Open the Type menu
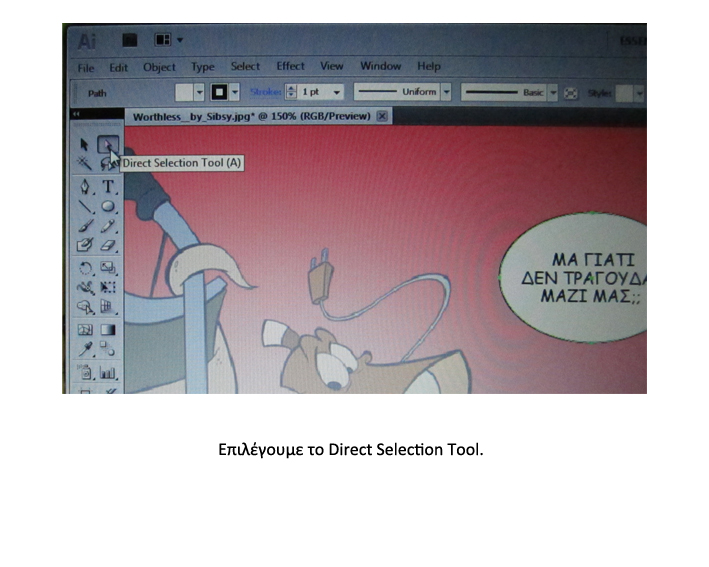The image size is (709, 567). pyautogui.click(x=203, y=67)
